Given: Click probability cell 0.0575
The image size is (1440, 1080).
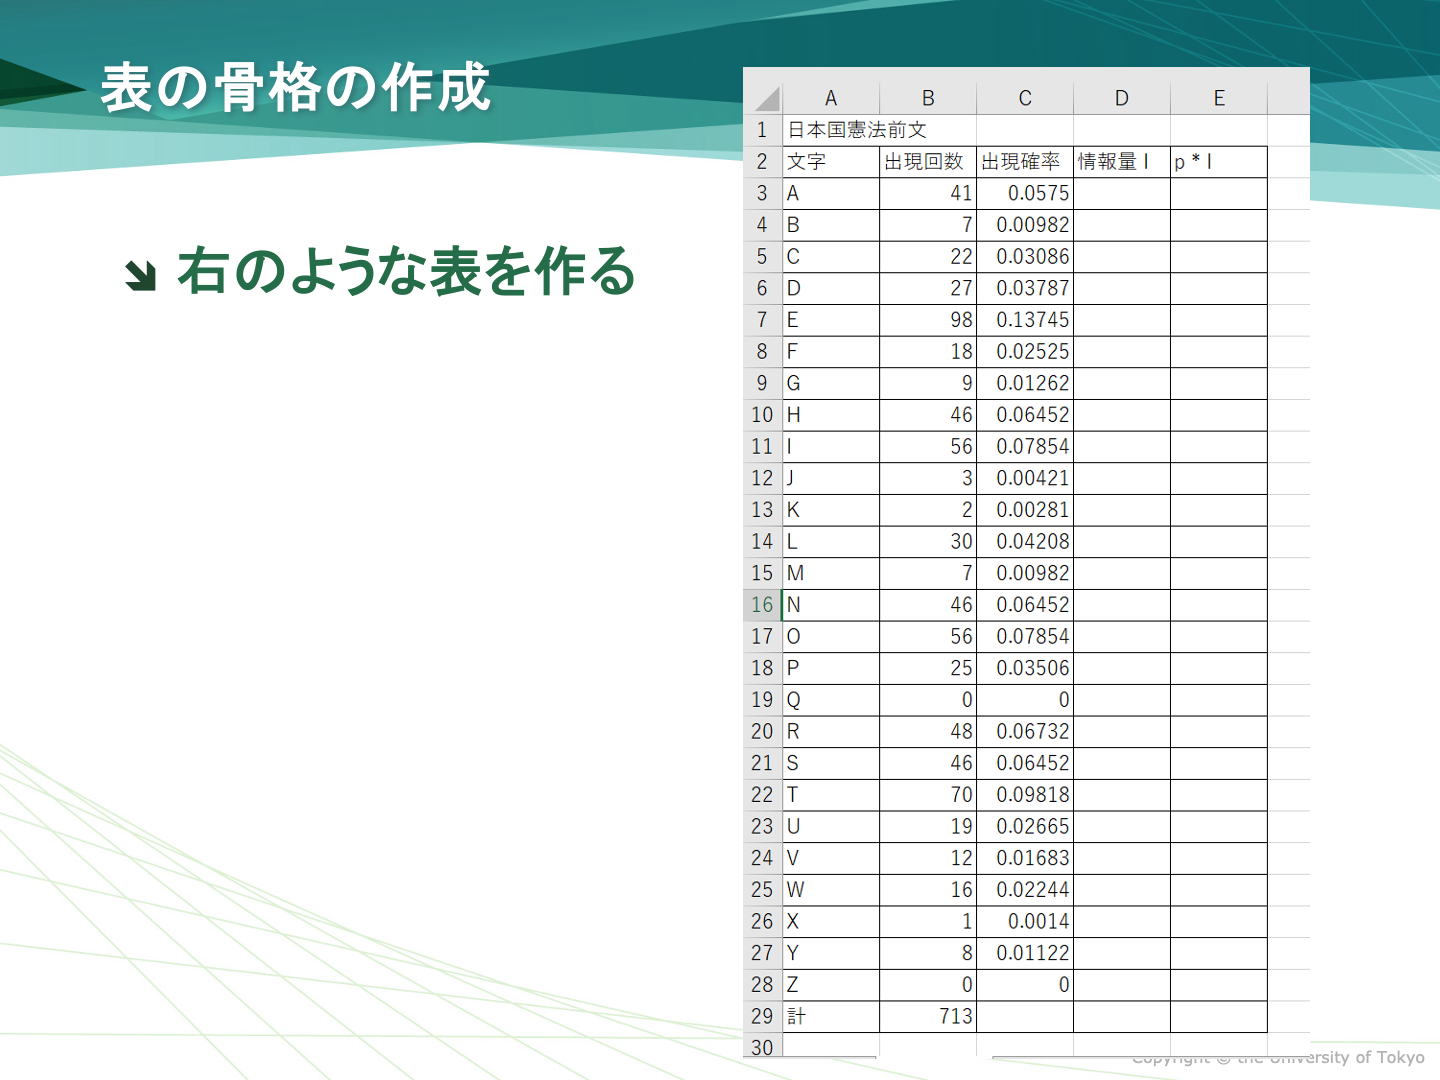Looking at the screenshot, I should click(1025, 193).
